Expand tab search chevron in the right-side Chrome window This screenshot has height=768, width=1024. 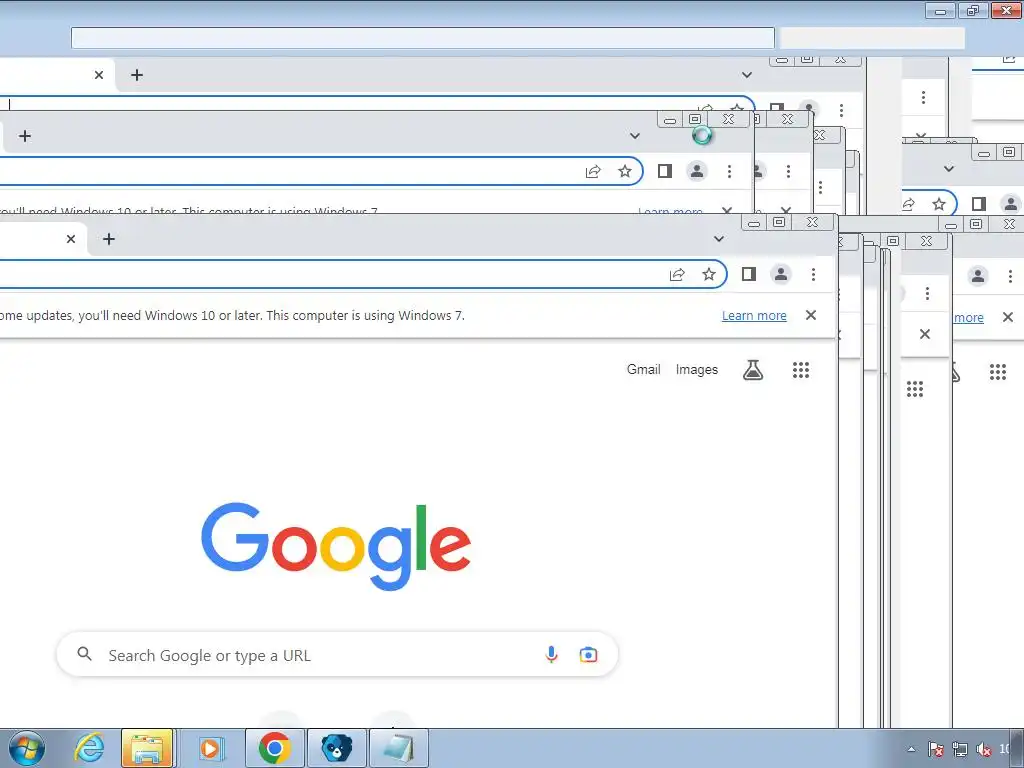pyautogui.click(x=949, y=168)
